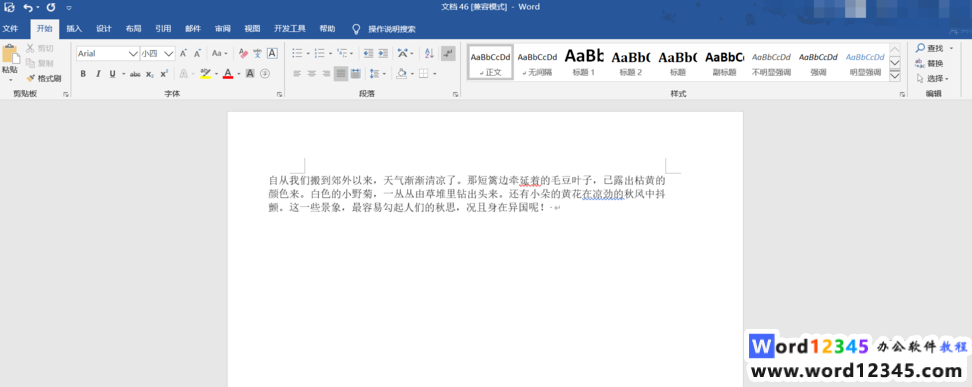Open the borders dropdown arrow

point(434,74)
